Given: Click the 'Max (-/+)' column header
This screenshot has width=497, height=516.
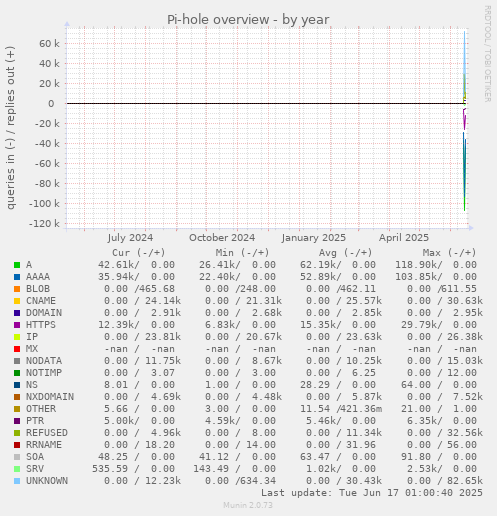Looking at the screenshot, I should click(x=449, y=253).
